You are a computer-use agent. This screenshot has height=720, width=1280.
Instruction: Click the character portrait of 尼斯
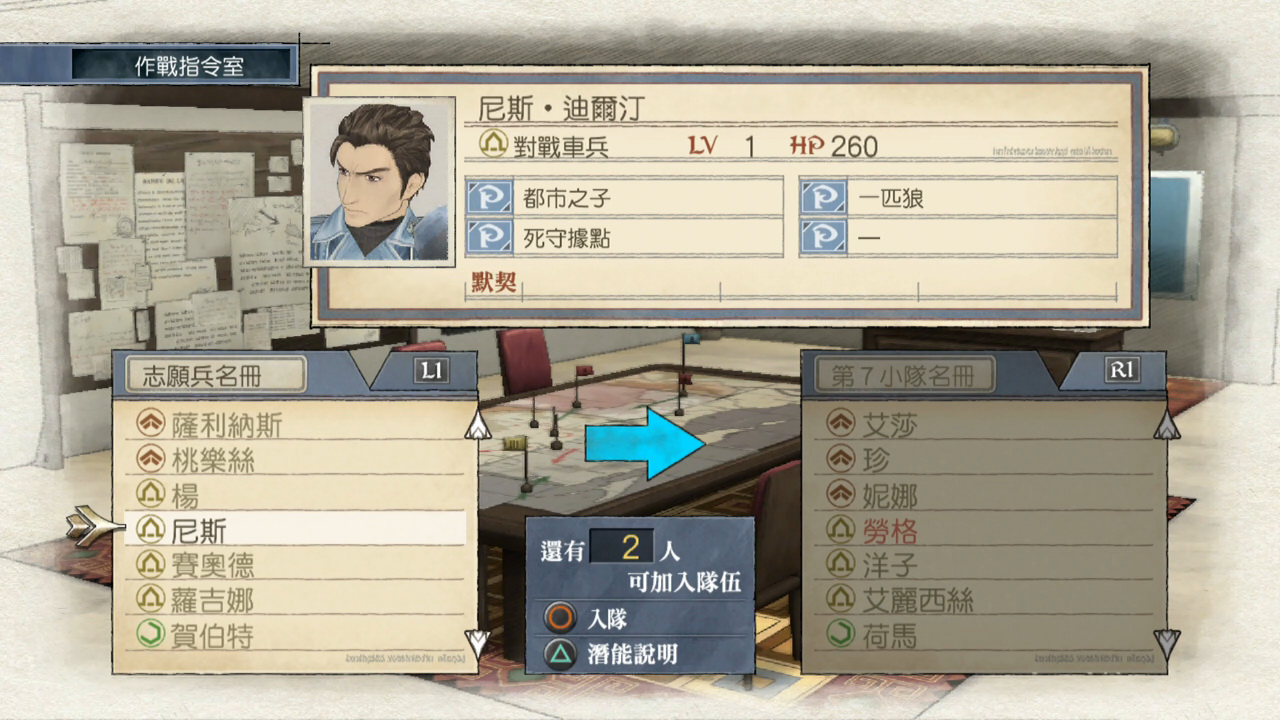380,181
